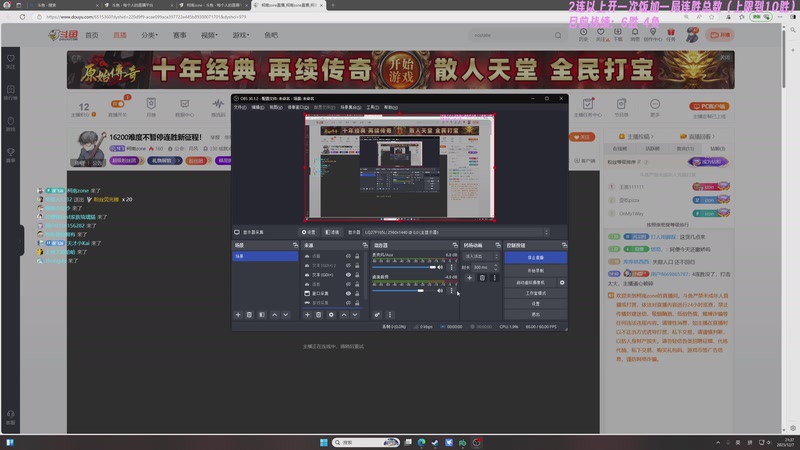Open notifications bell in Douyu header
The height and width of the screenshot is (450, 800).
pyautogui.click(x=635, y=34)
